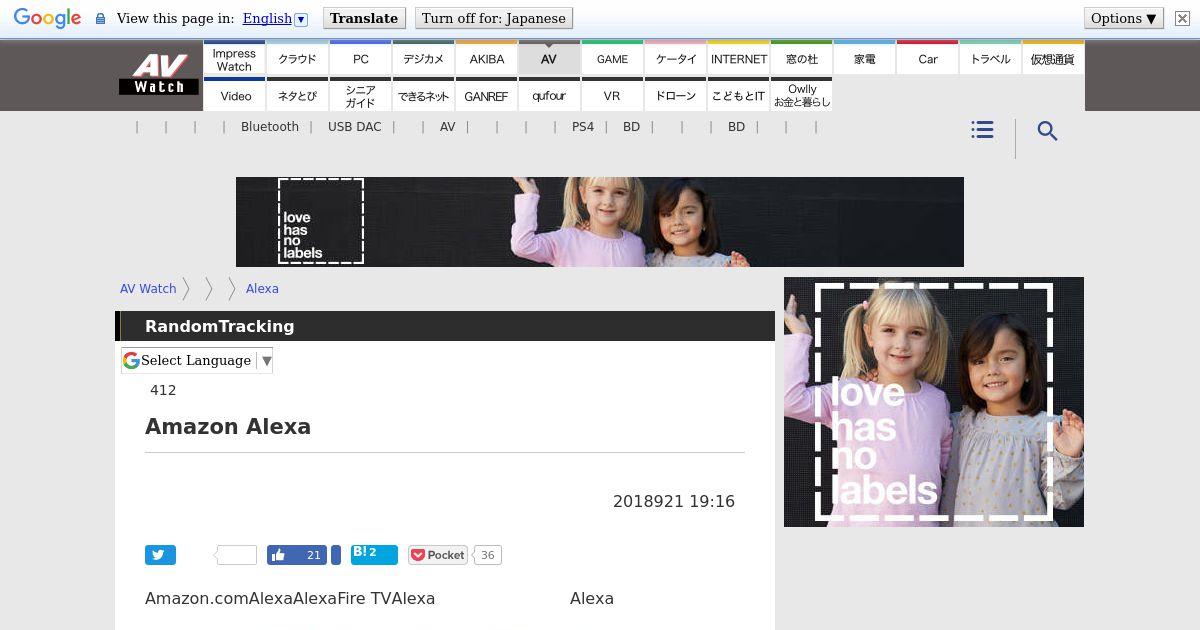Open the トラベル tab

[990, 59]
